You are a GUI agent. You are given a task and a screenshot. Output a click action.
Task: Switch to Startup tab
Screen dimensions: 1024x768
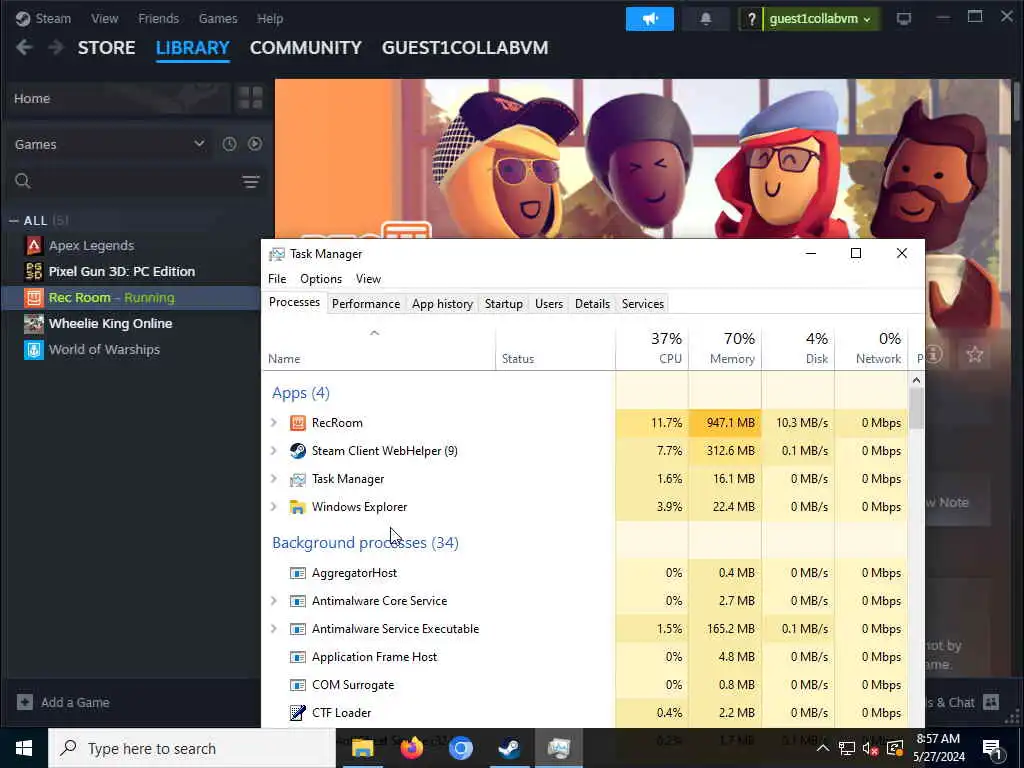click(x=504, y=304)
